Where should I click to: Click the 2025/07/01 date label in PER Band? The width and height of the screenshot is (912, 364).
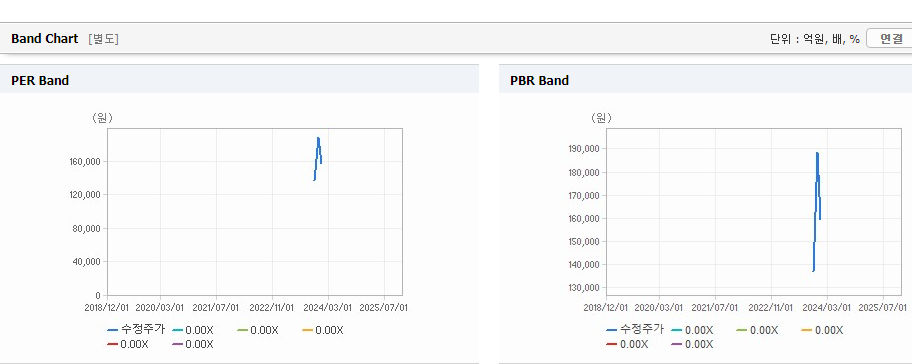[x=384, y=307]
